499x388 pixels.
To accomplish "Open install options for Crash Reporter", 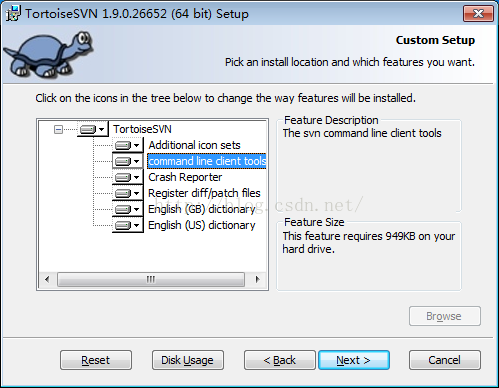I will coord(128,177).
